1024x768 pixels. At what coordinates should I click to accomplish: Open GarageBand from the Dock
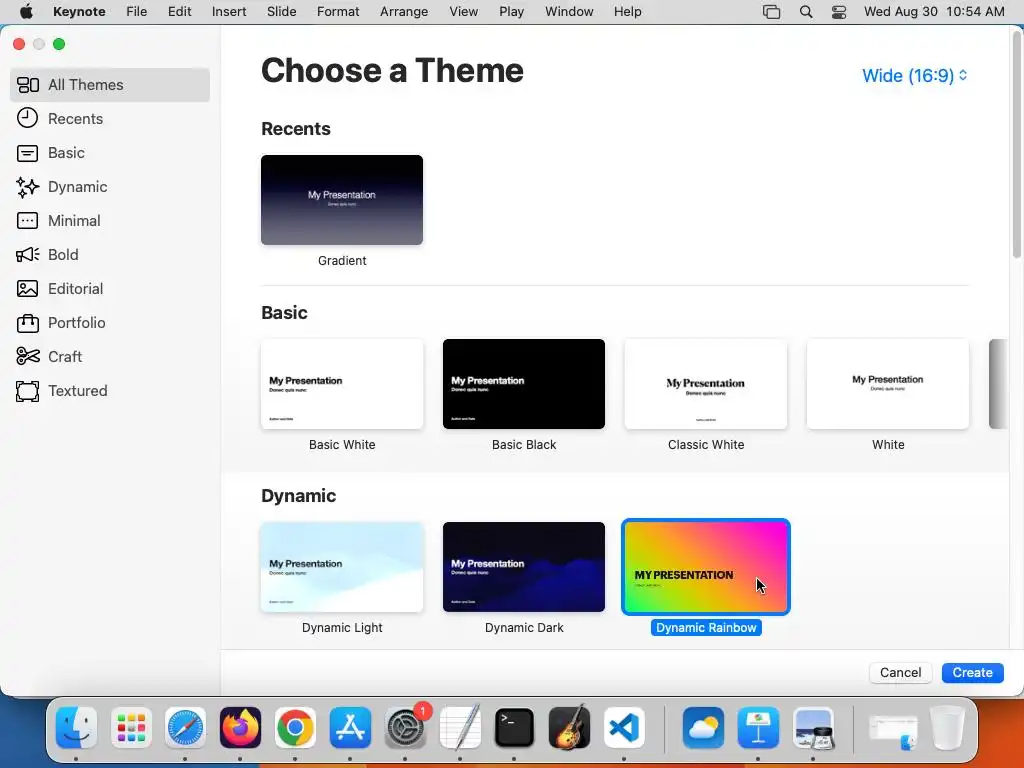(569, 728)
